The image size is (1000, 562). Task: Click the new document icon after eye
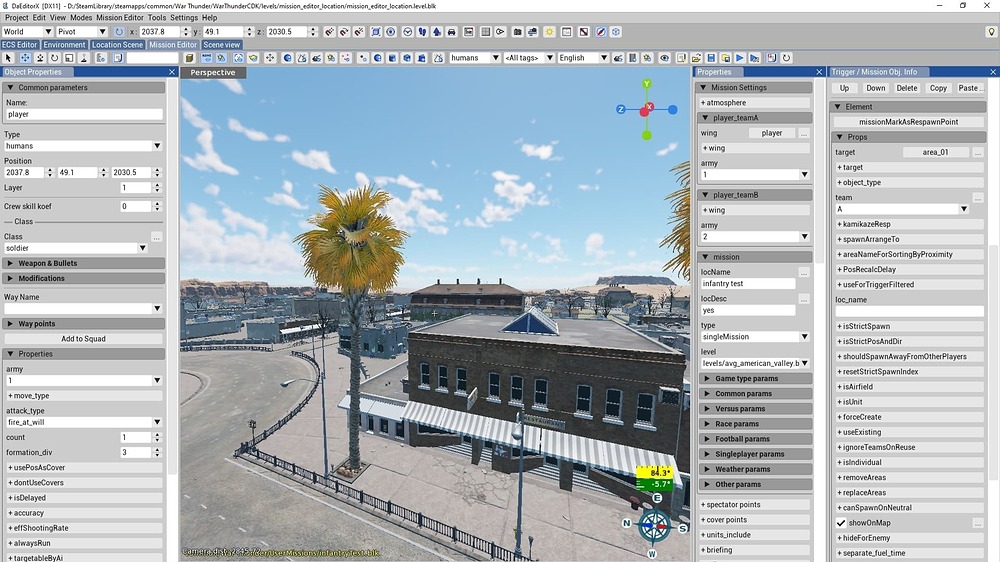click(681, 58)
